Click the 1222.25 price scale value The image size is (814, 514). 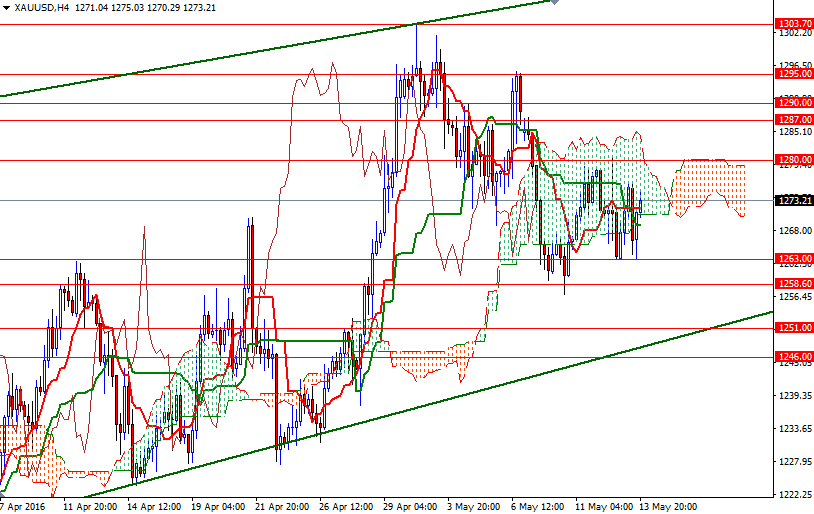pyautogui.click(x=795, y=494)
